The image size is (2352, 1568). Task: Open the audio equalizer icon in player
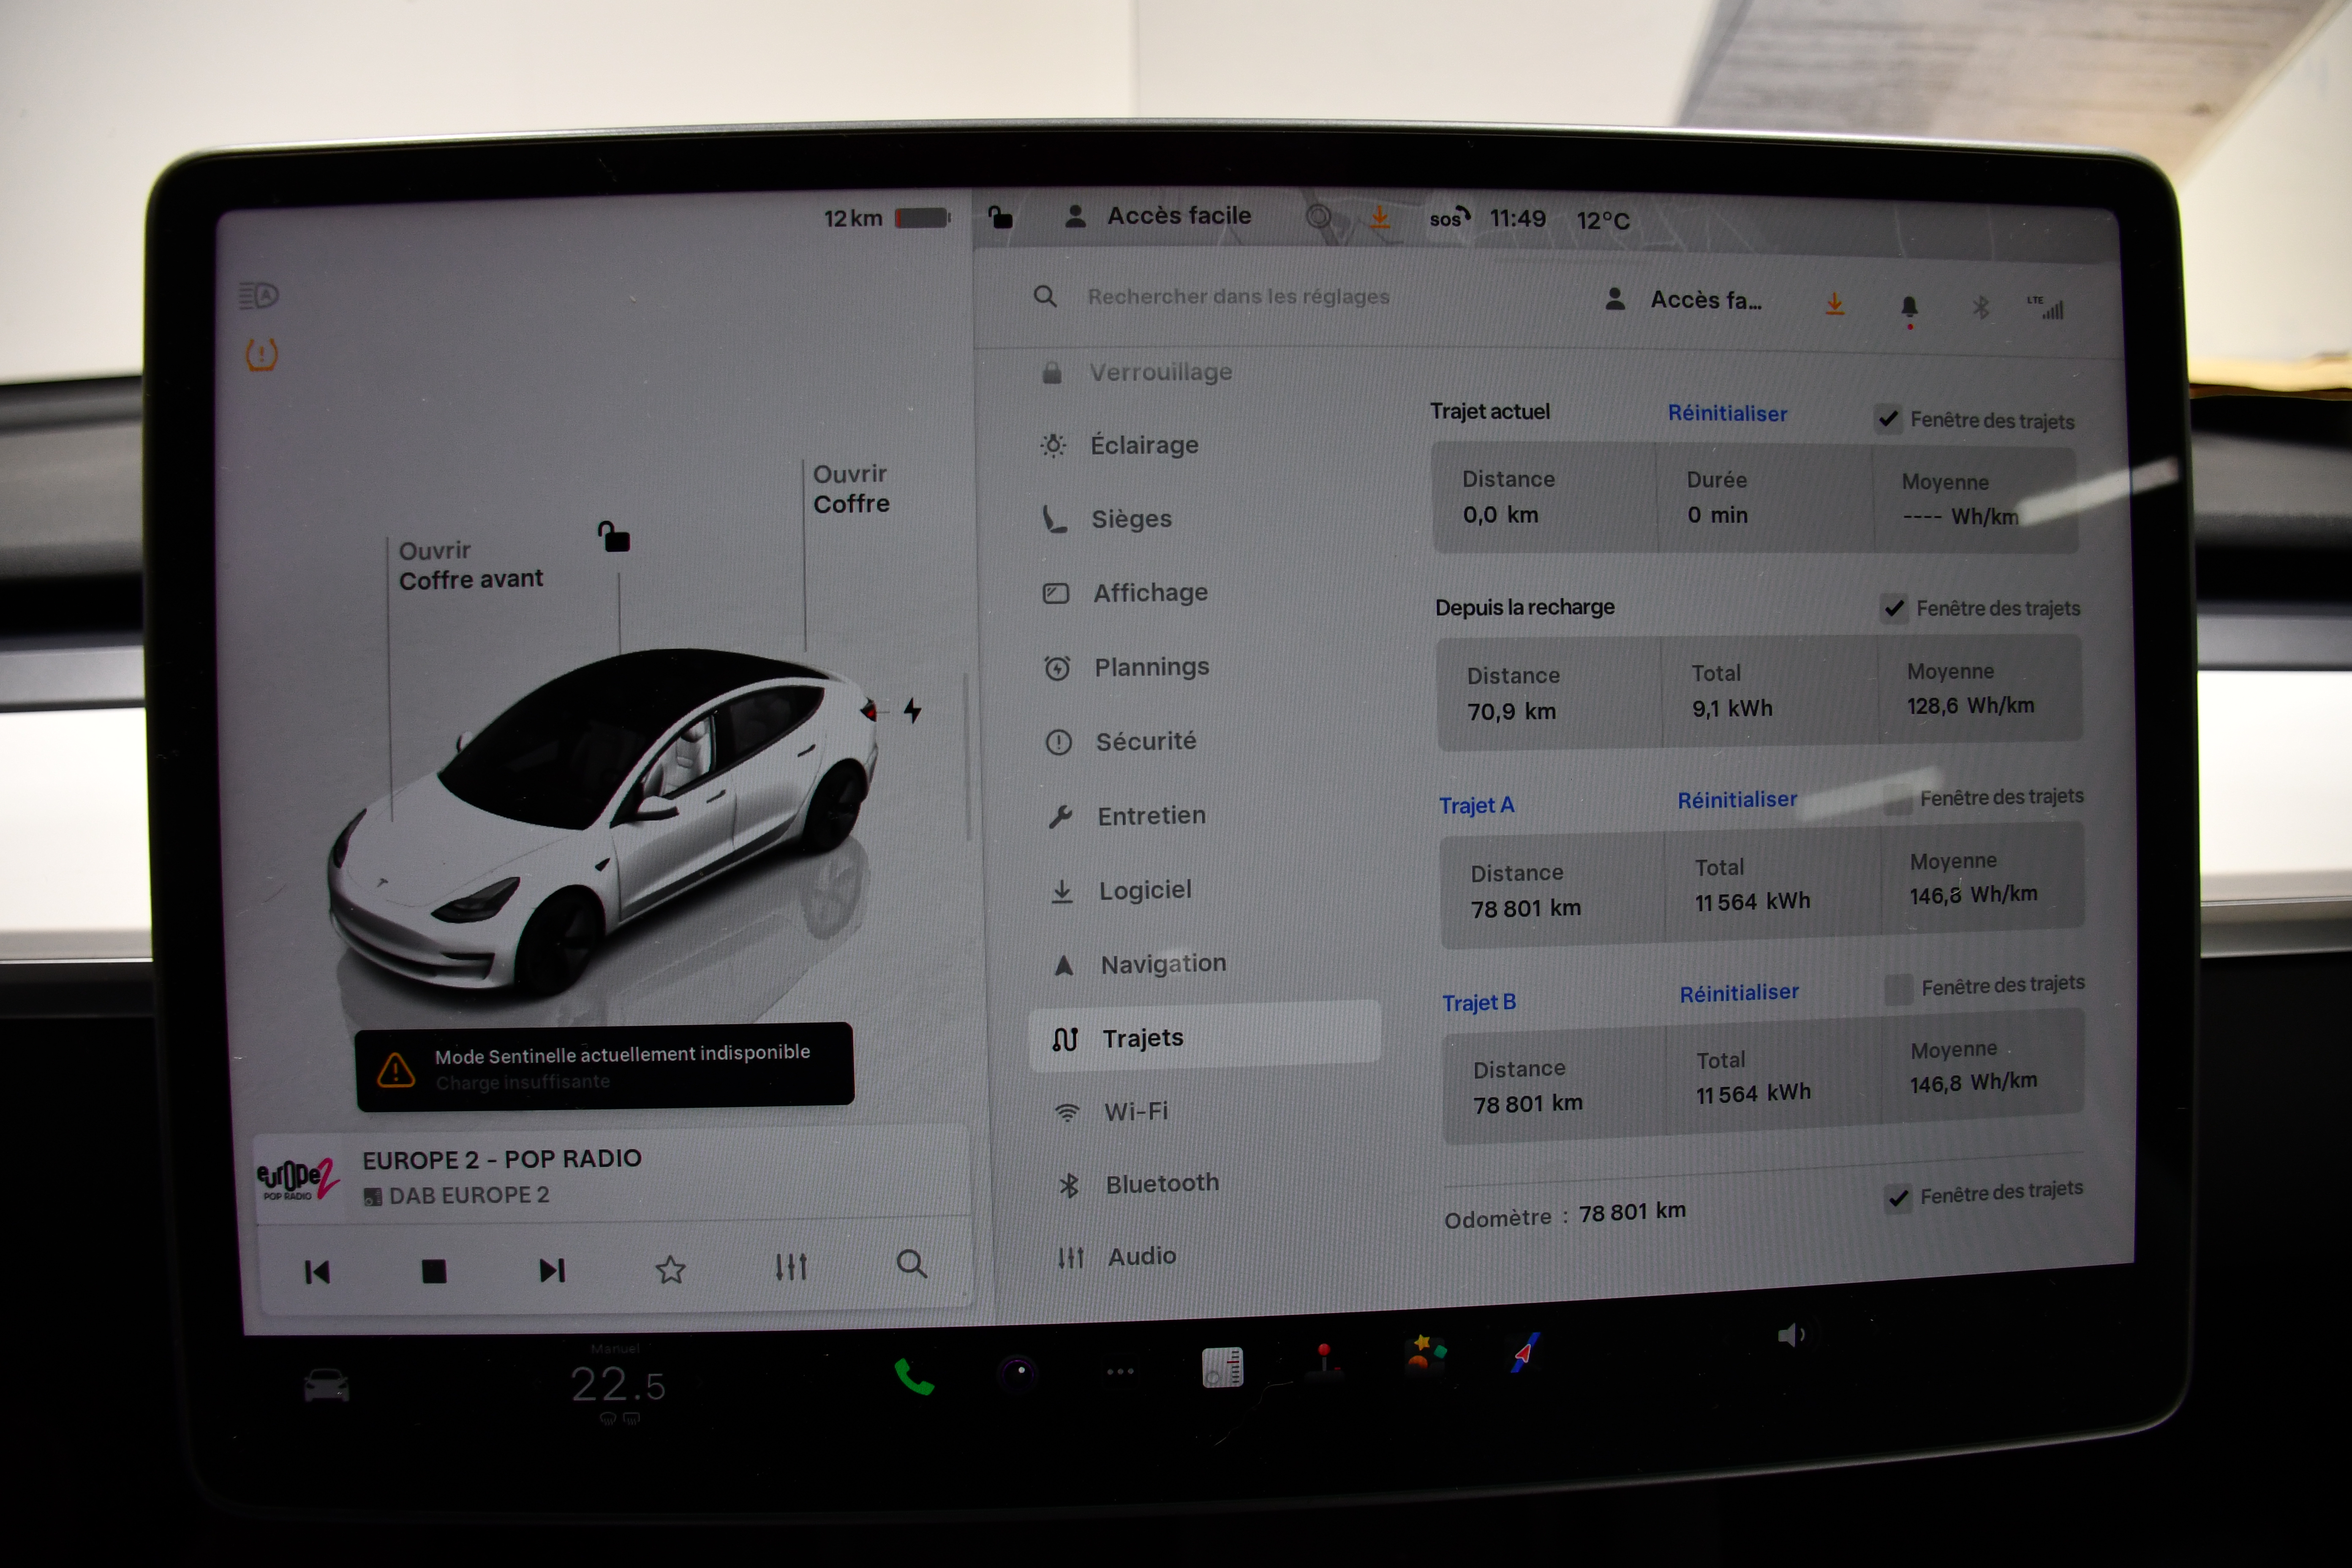click(791, 1267)
